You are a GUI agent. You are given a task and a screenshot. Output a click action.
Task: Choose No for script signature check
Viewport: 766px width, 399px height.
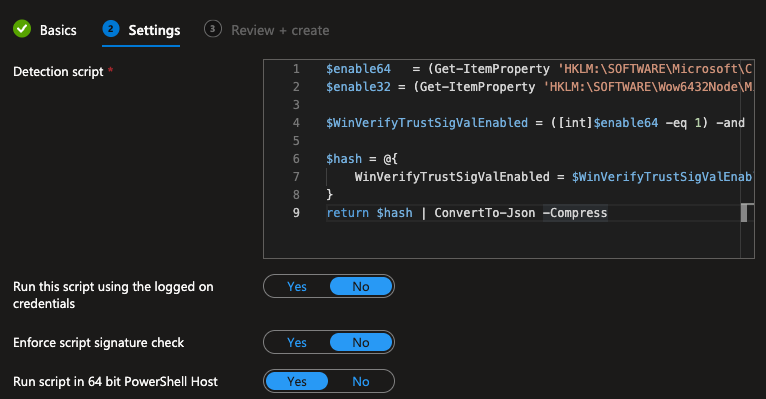coord(361,342)
